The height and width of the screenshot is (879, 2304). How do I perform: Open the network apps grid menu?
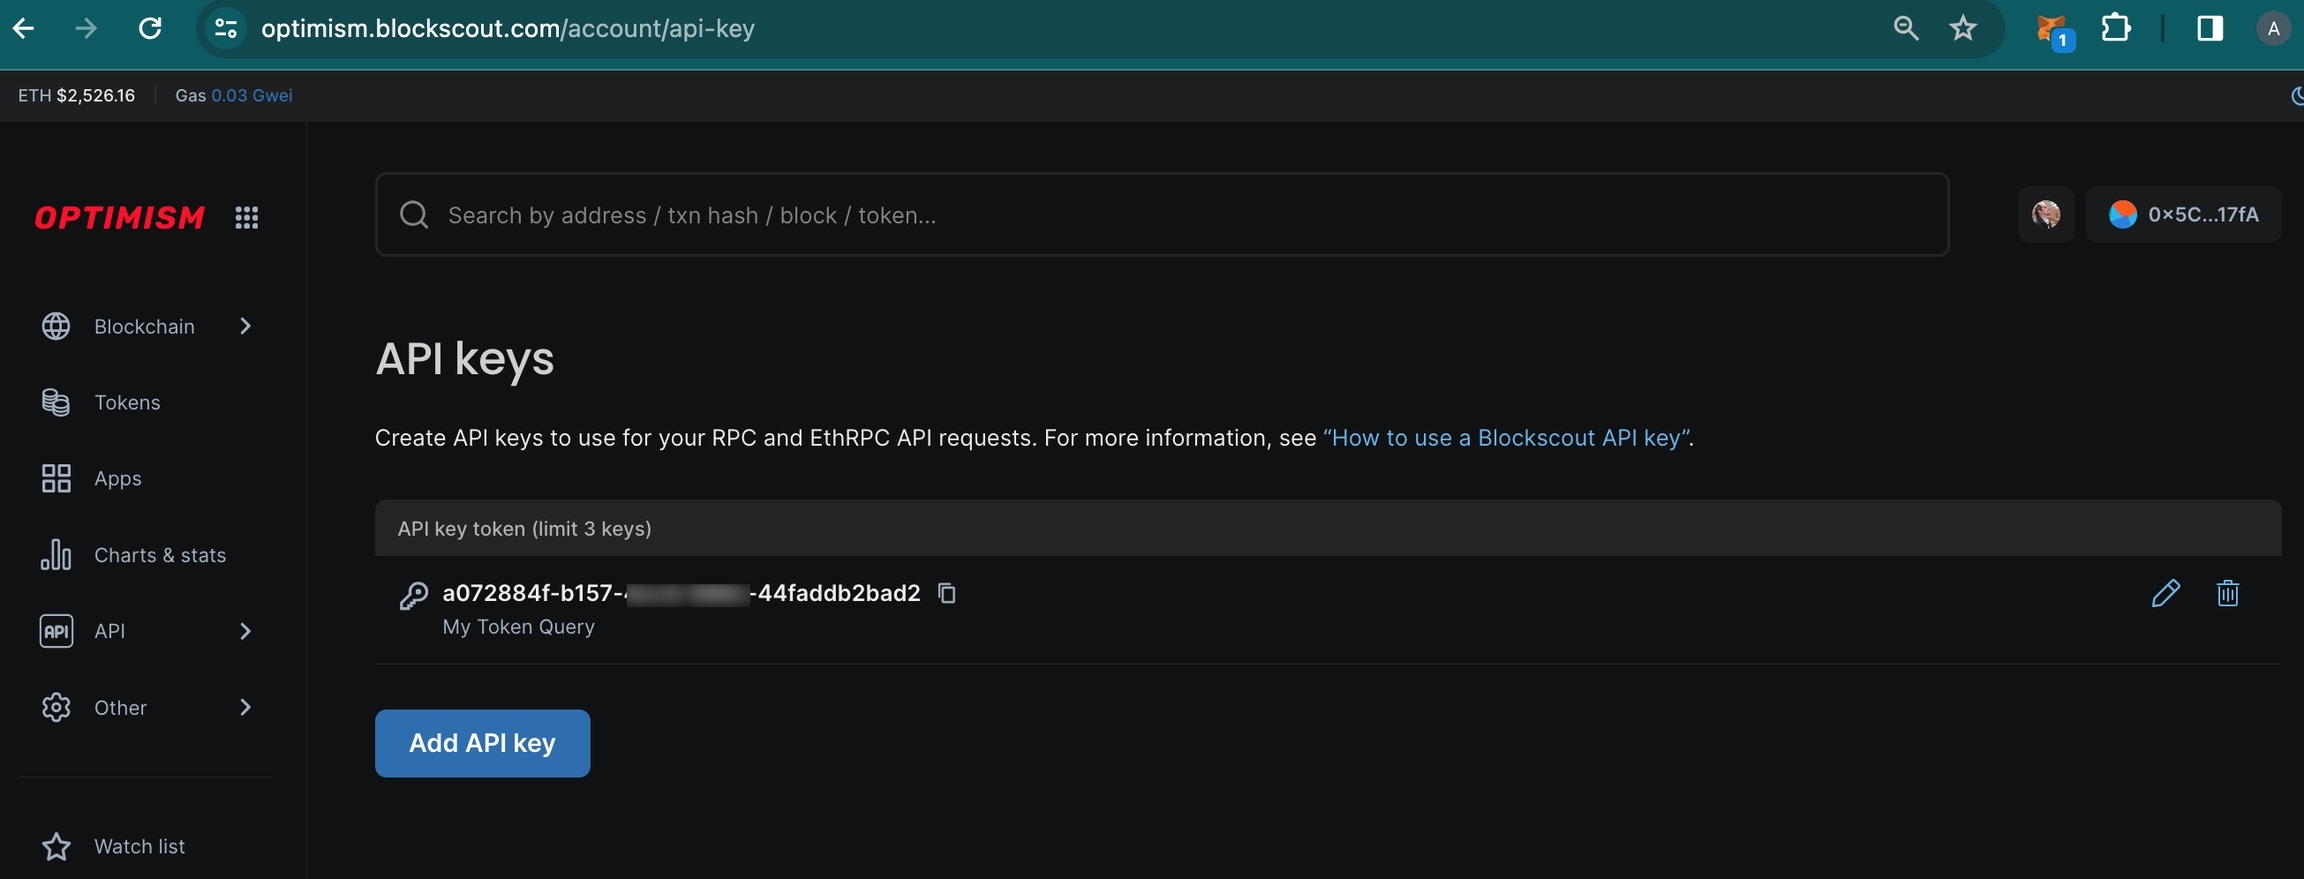(247, 217)
